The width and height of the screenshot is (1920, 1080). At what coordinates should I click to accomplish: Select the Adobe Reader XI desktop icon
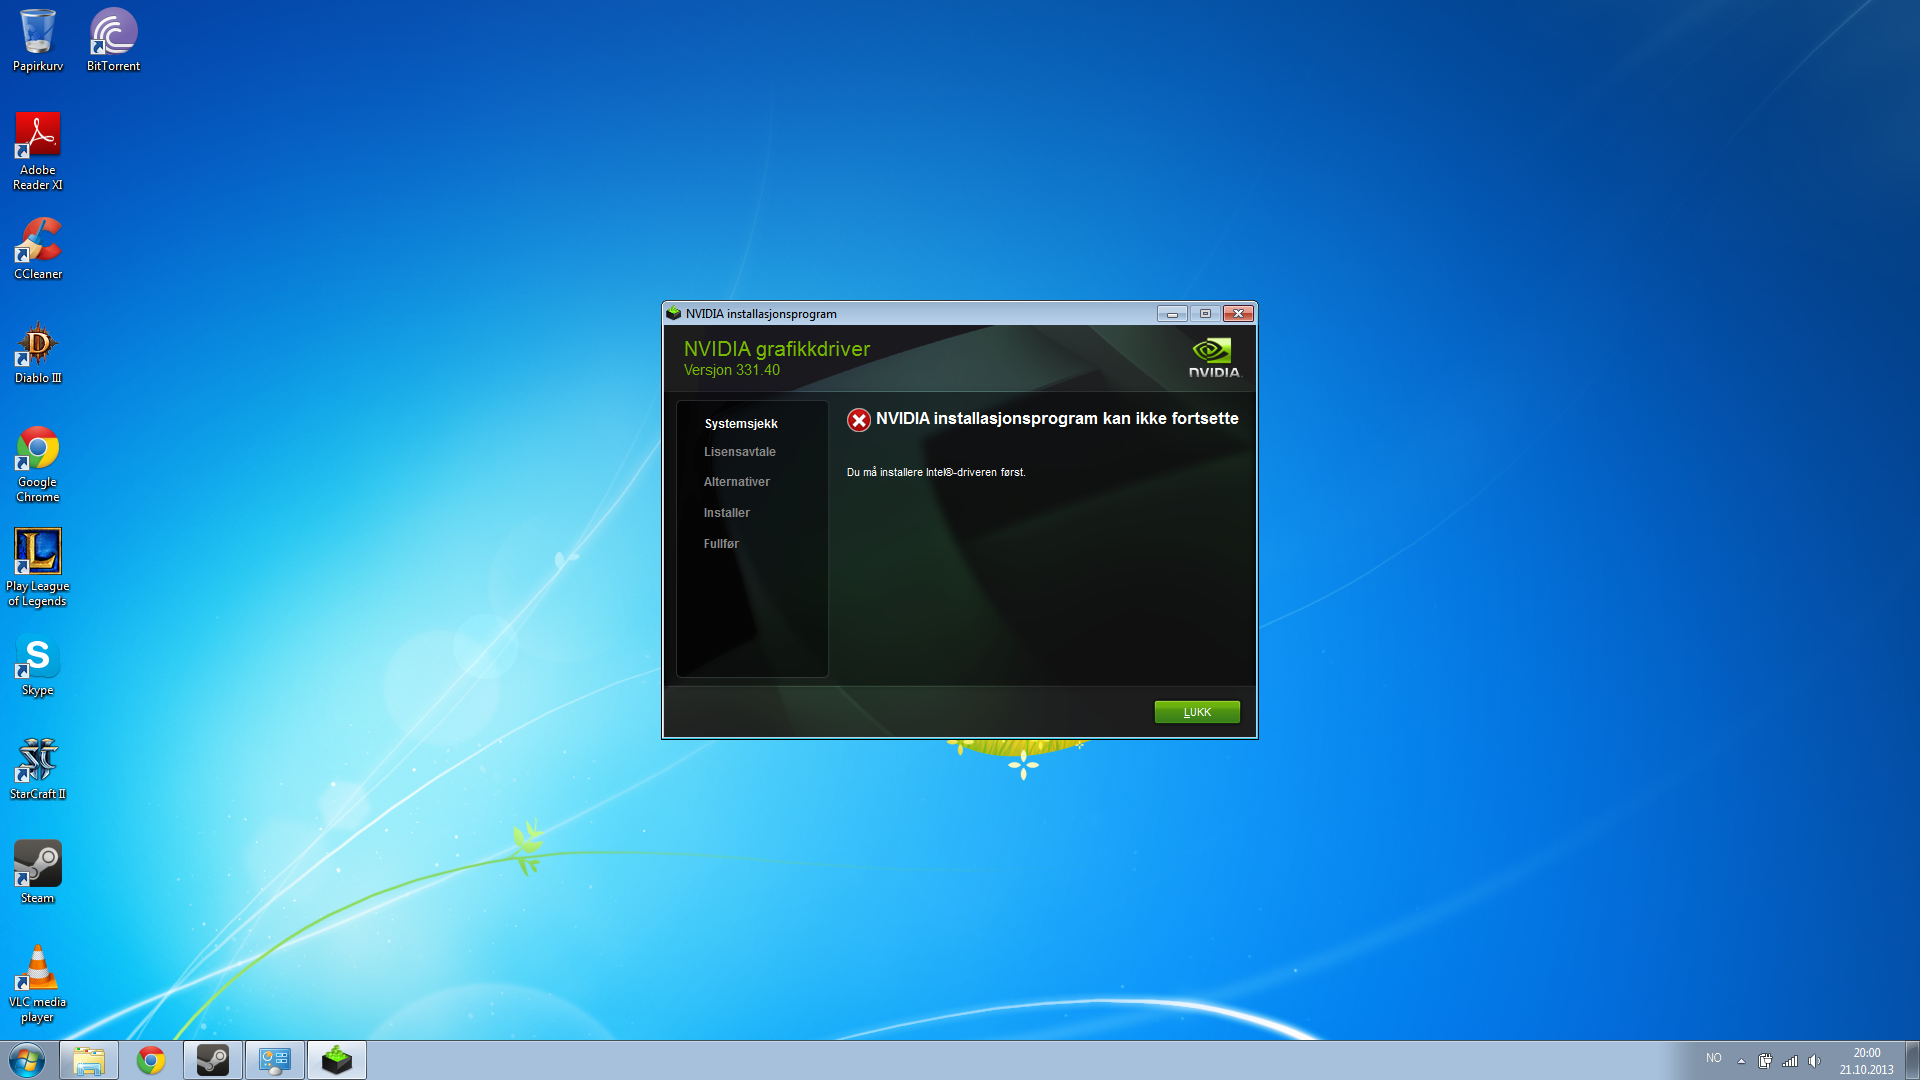point(38,151)
